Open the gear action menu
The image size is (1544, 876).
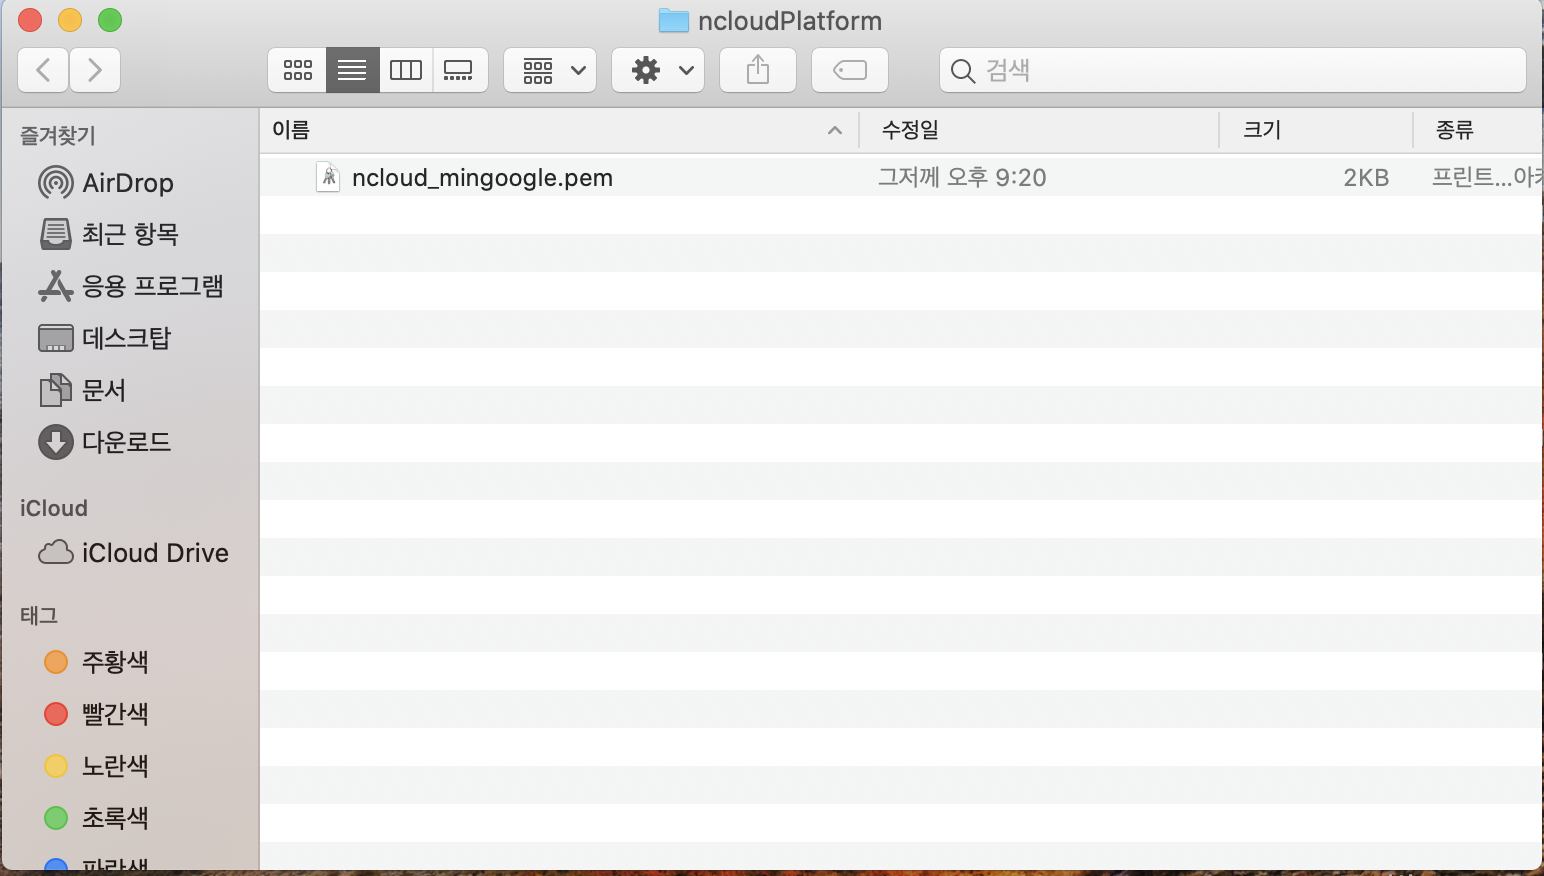pos(658,70)
